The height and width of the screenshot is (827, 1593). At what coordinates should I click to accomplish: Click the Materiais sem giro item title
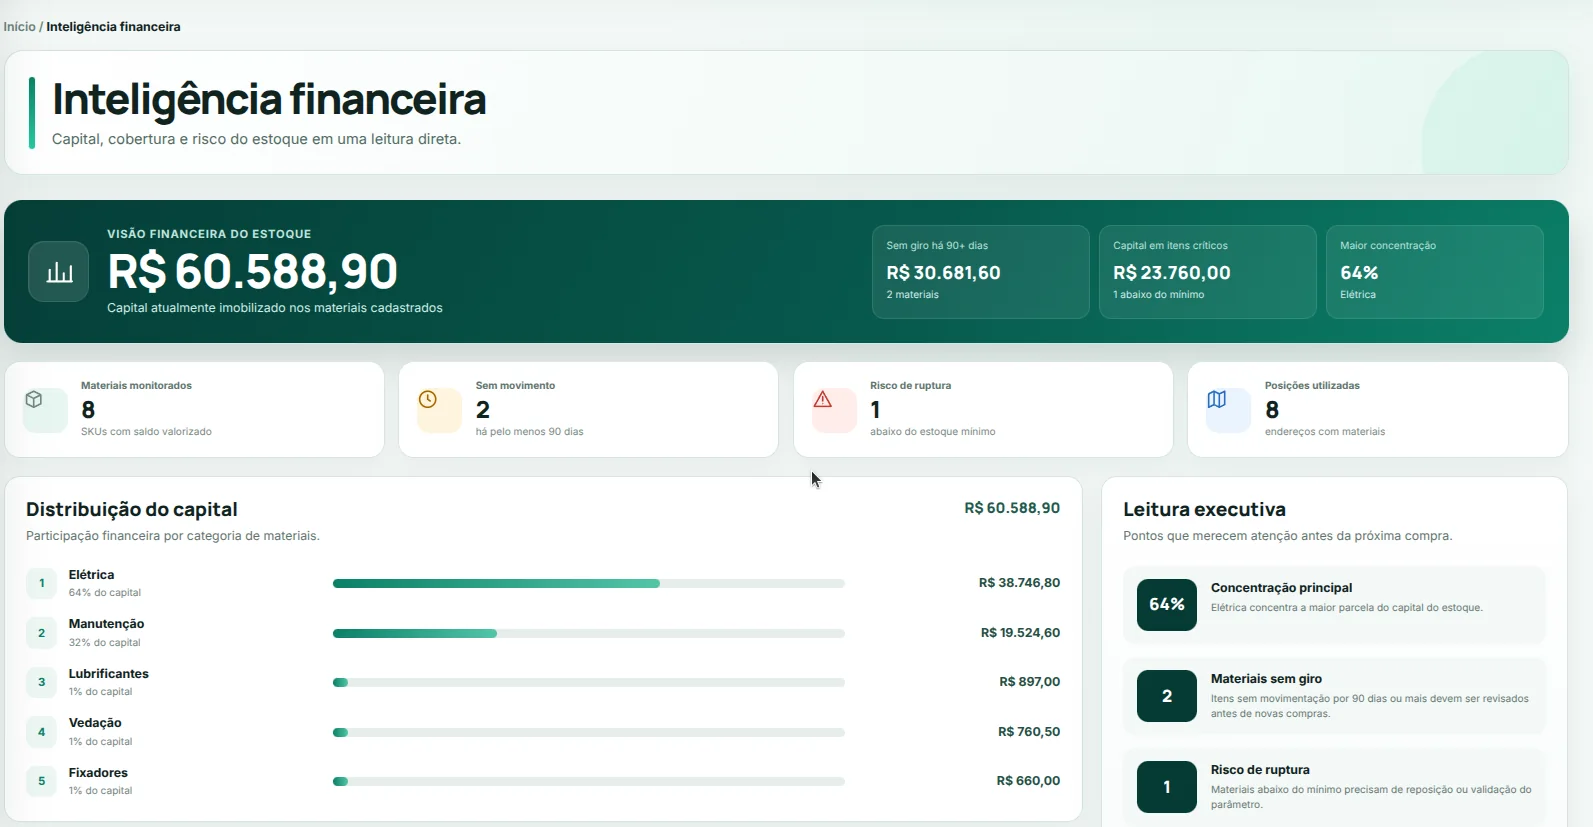tap(1266, 679)
